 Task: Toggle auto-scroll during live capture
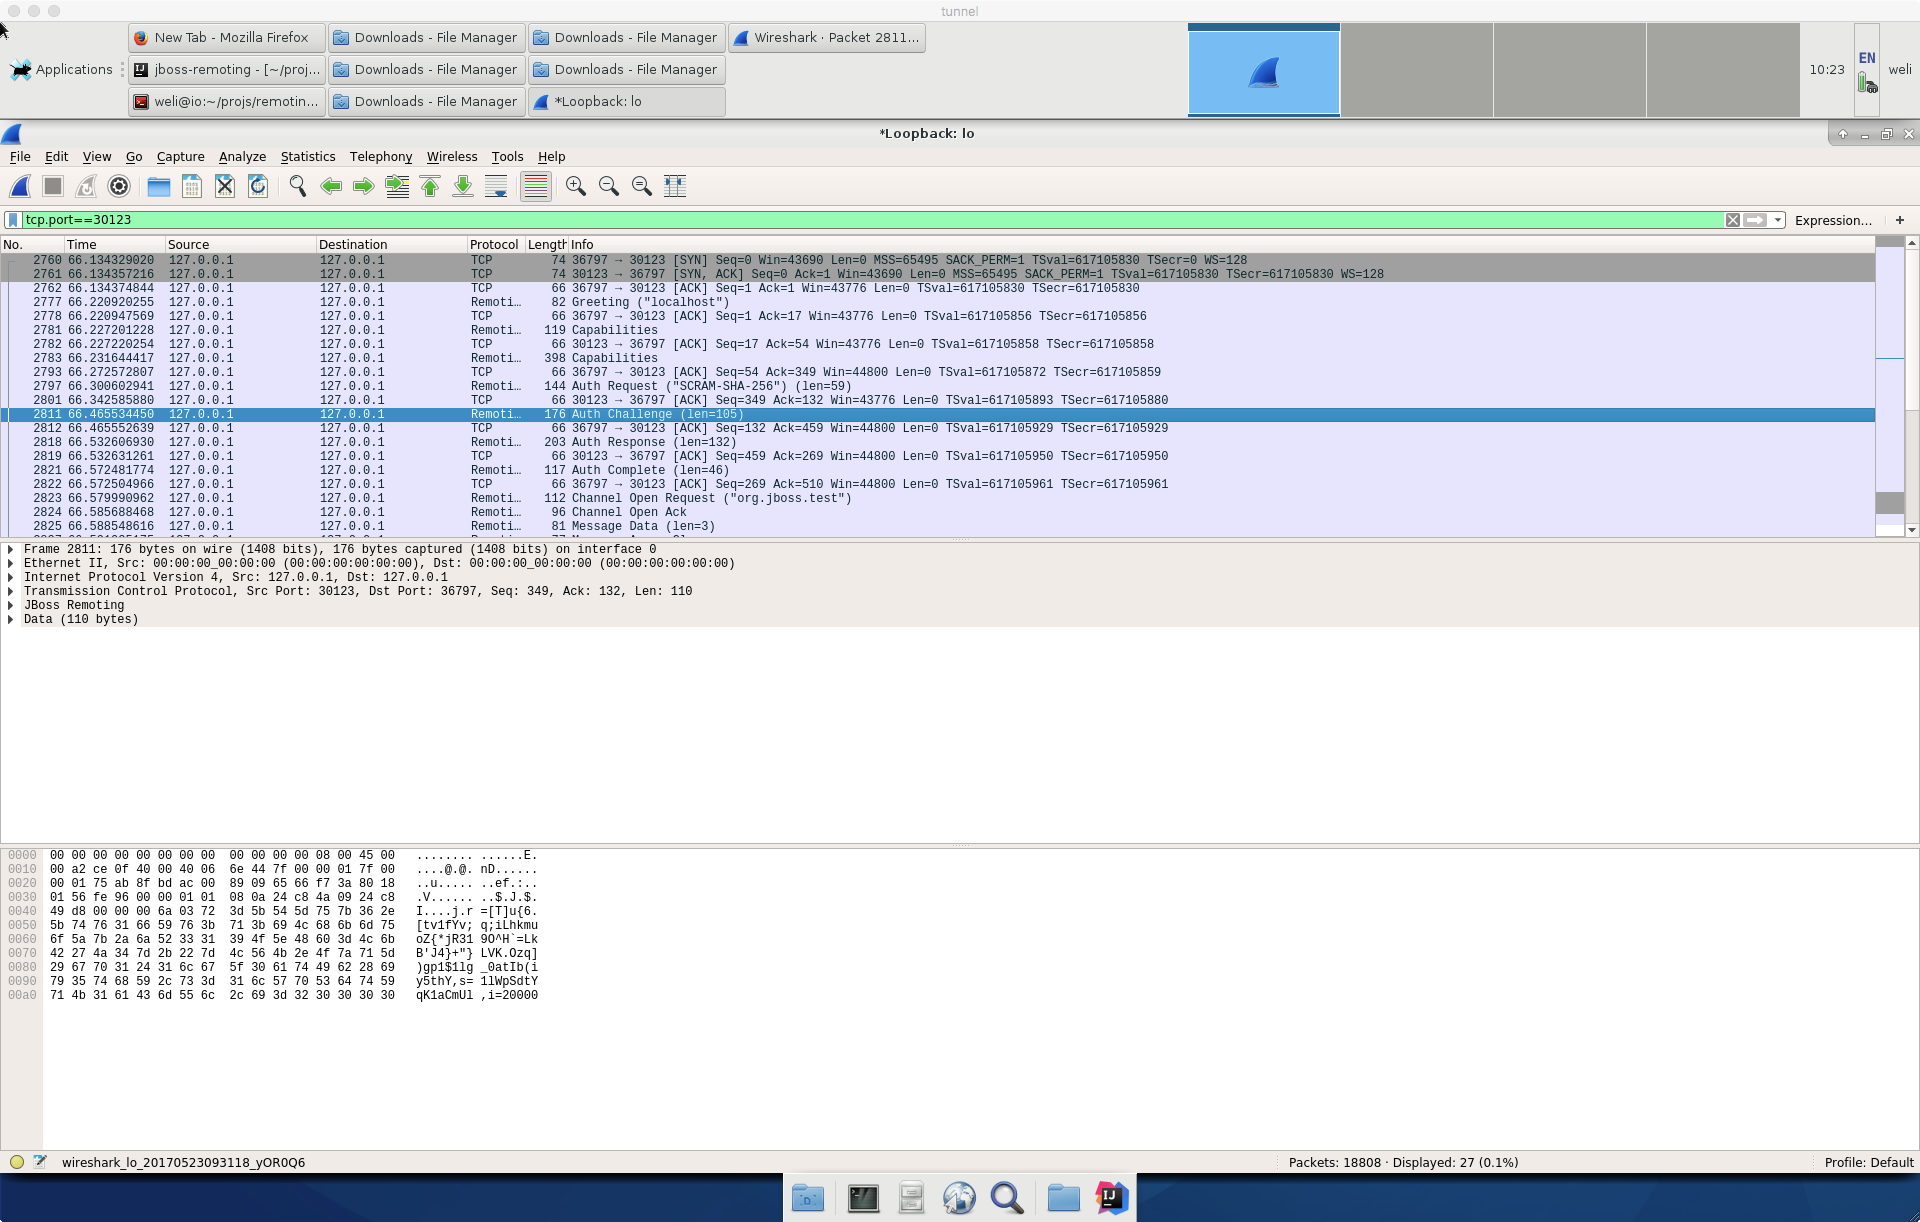coord(496,186)
